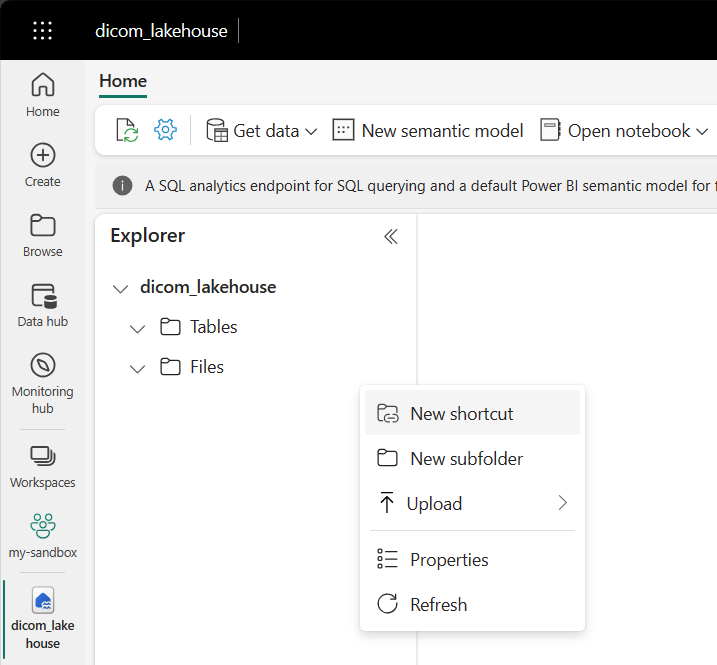Open the Upload submenu
717x665 pixels.
472,504
